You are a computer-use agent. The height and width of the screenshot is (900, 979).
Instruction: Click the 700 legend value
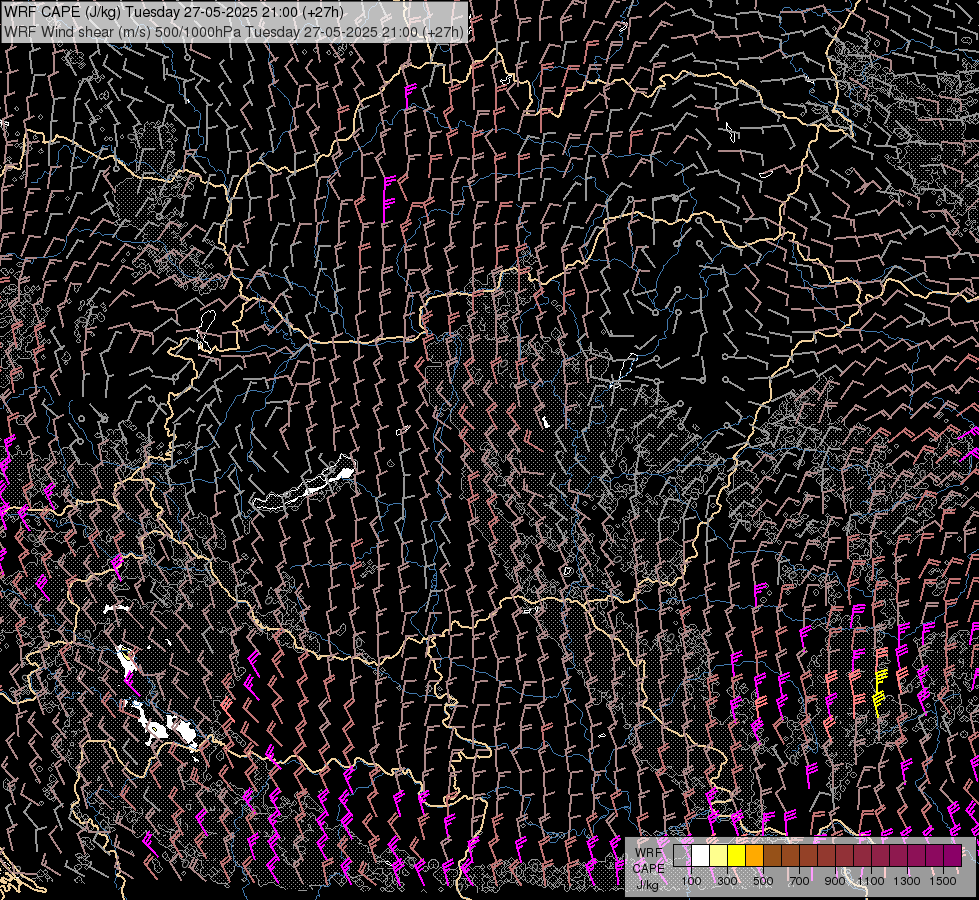799,881
